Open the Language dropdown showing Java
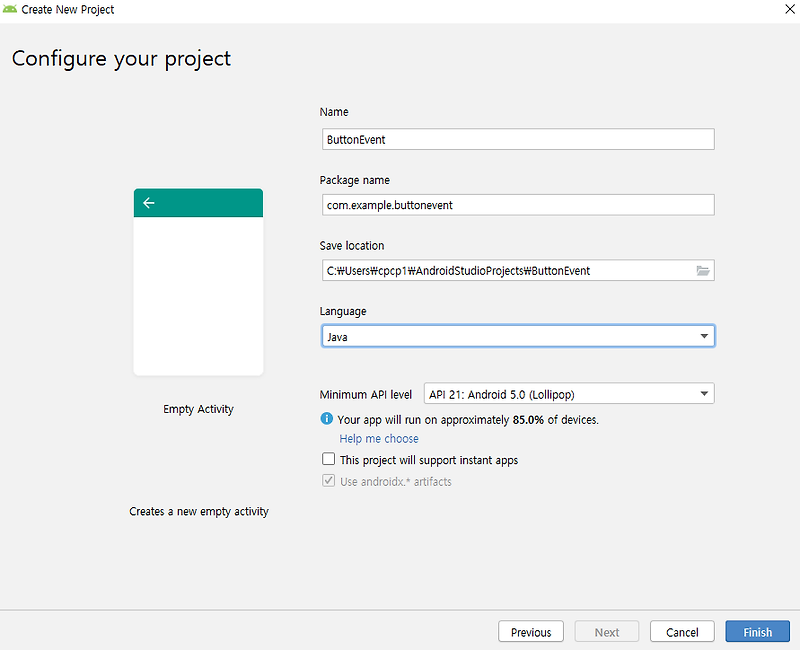800x650 pixels. pos(516,337)
